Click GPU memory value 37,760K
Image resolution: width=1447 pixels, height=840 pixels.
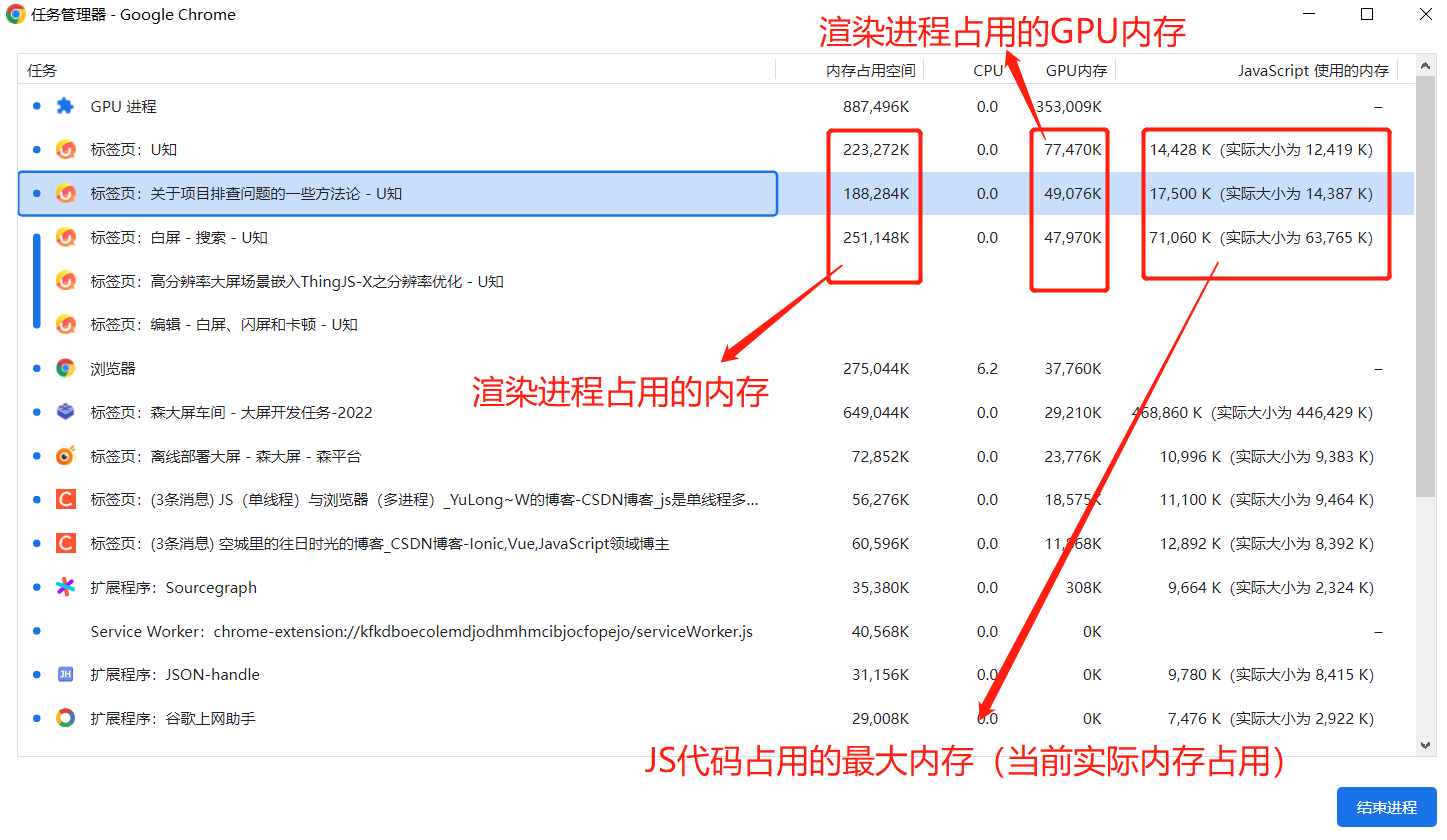[x=1073, y=368]
